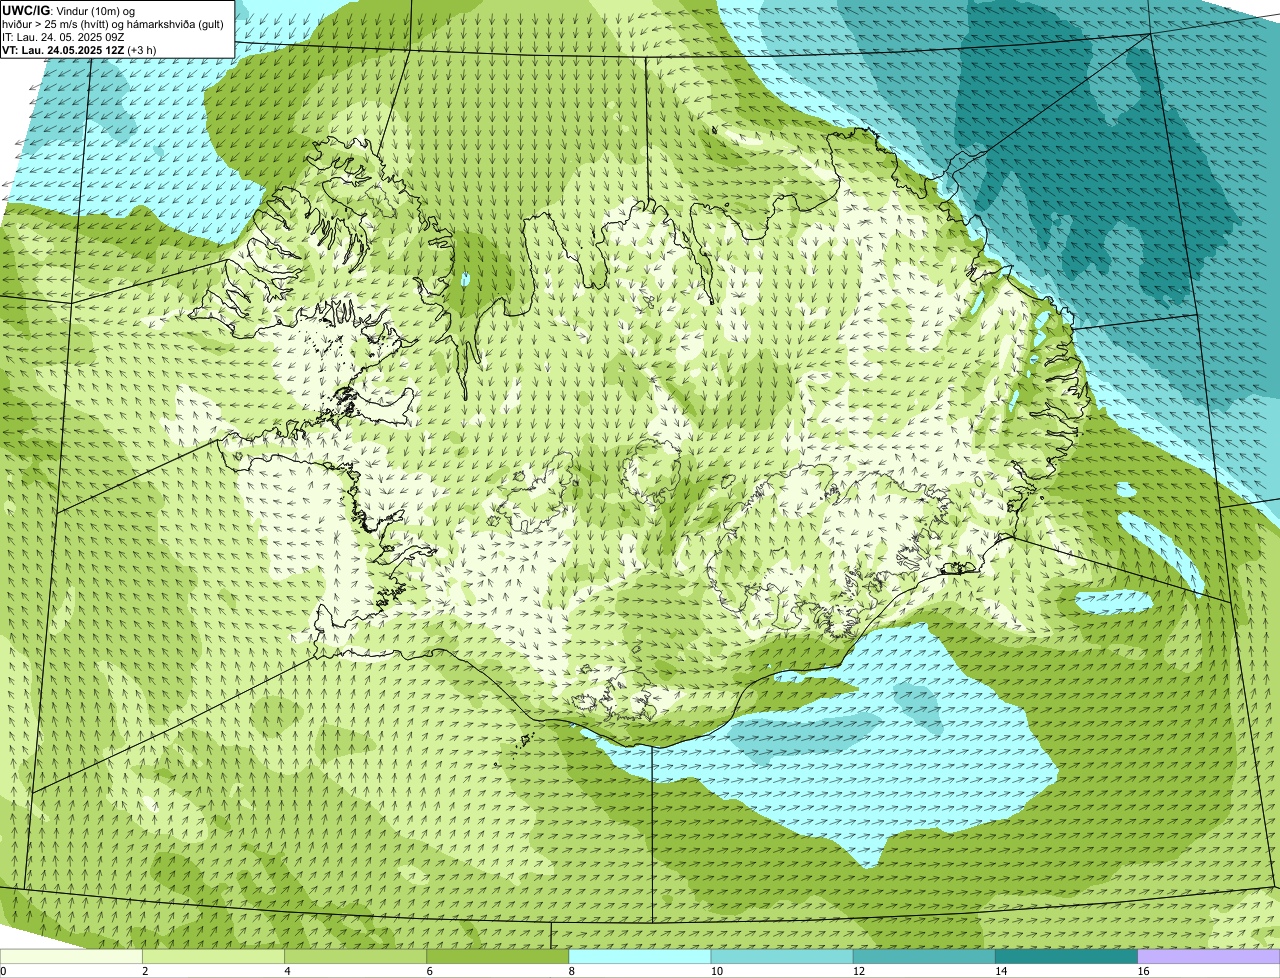
Task: Click the 14–16 m/s dark teal legend swatch
Action: click(x=1066, y=957)
